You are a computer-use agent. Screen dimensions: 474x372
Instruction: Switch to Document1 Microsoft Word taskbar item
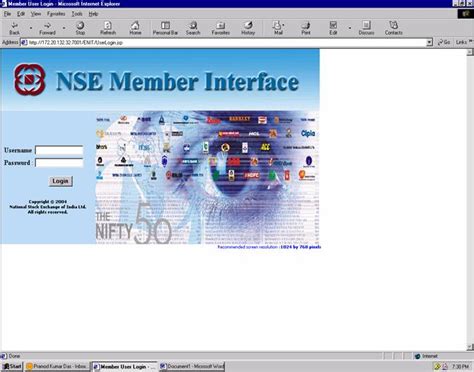pyautogui.click(x=192, y=366)
